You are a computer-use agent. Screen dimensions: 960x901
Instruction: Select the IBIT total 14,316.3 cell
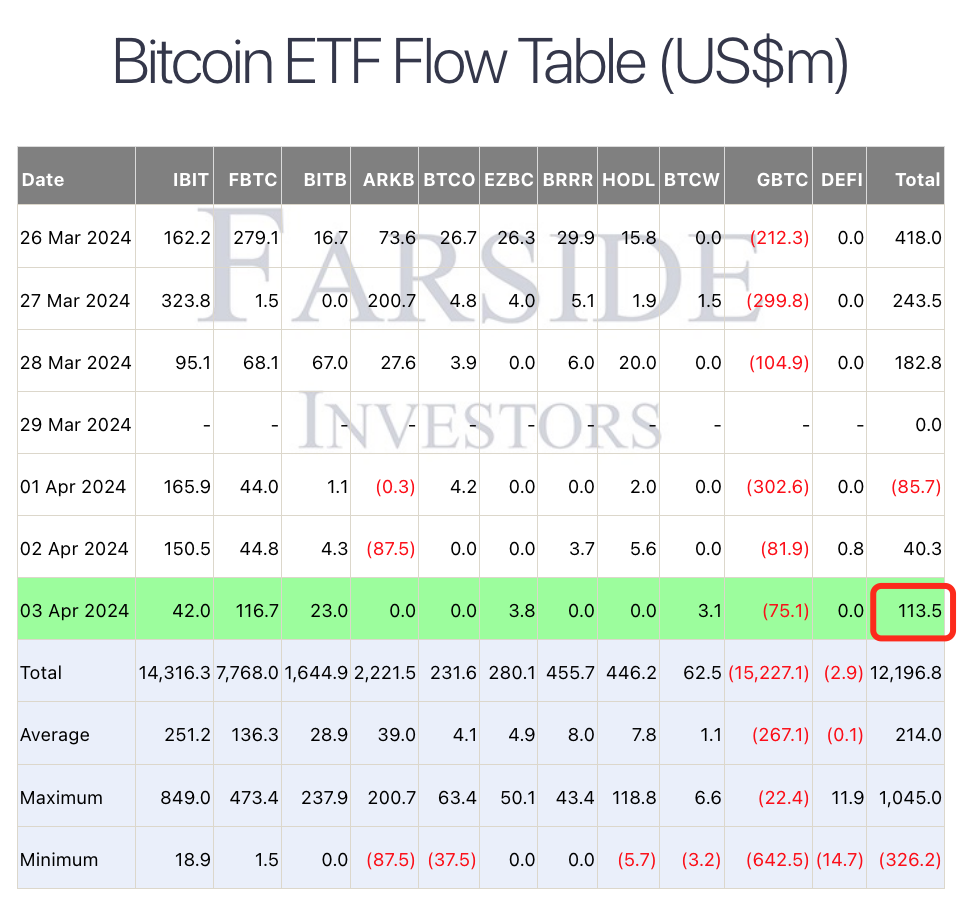click(175, 672)
